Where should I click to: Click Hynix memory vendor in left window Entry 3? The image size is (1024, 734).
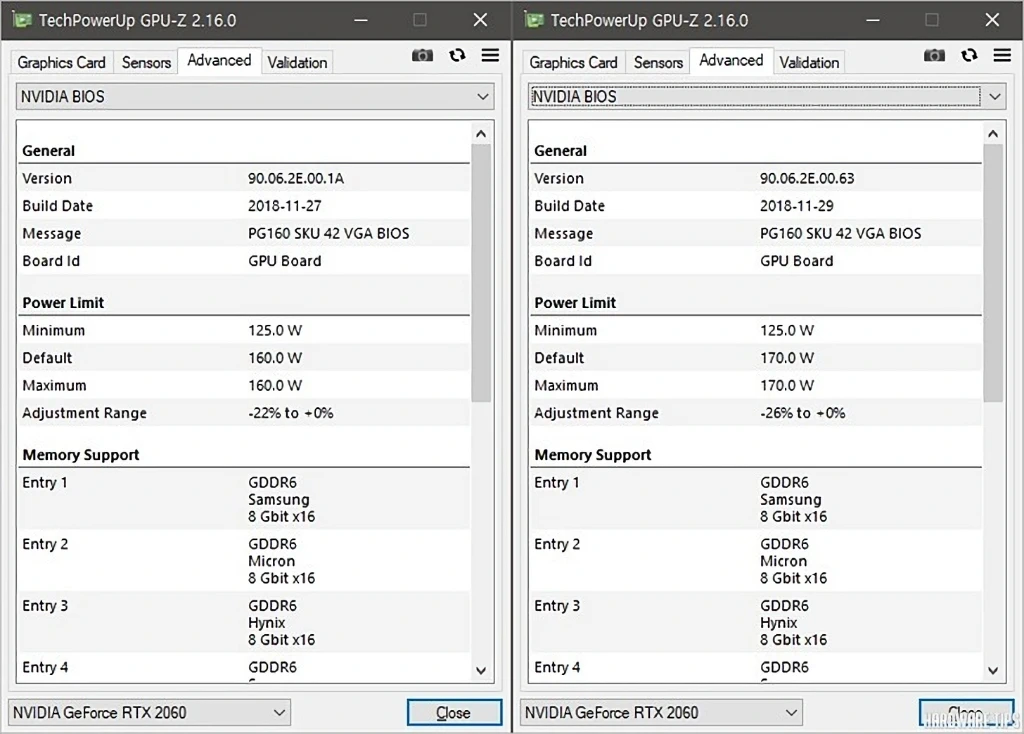[266, 622]
